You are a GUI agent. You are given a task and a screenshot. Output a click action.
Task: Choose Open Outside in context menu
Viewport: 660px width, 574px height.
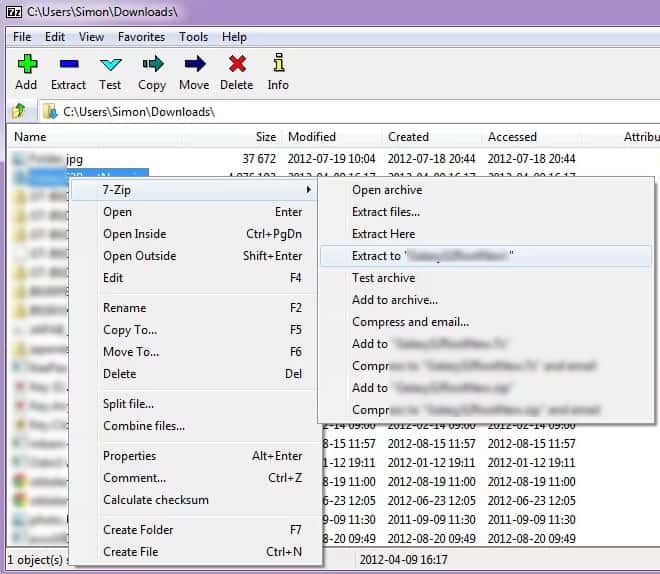click(193, 255)
